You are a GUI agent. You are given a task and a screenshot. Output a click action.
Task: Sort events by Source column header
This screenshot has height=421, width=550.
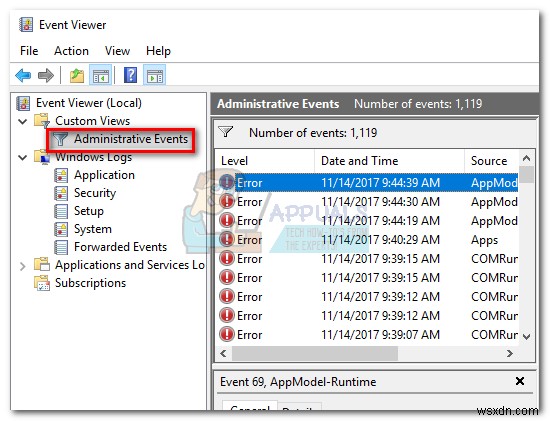(x=491, y=161)
